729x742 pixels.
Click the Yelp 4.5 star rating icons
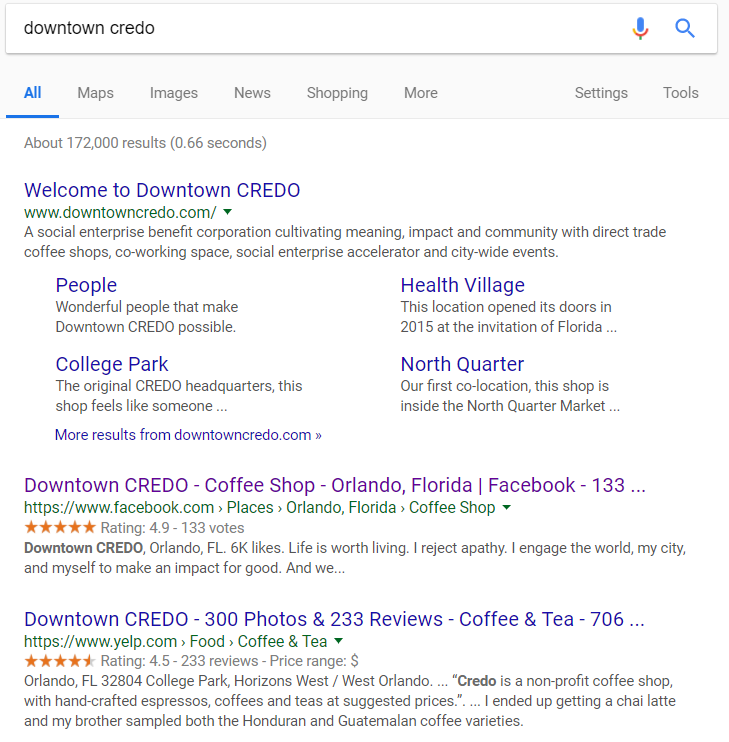(x=60, y=661)
